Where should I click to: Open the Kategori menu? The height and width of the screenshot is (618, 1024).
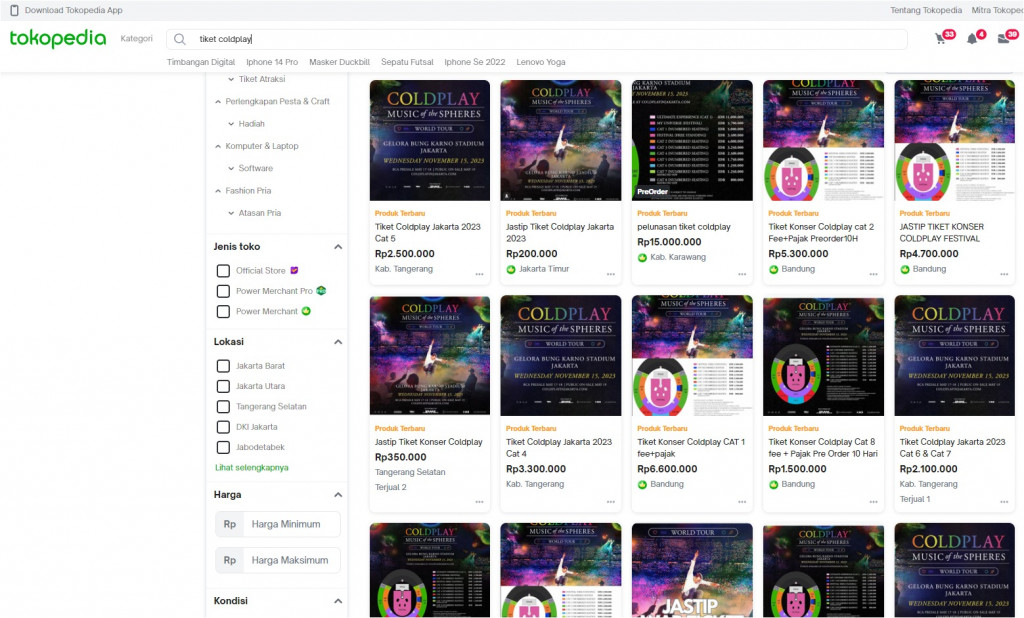coord(136,39)
